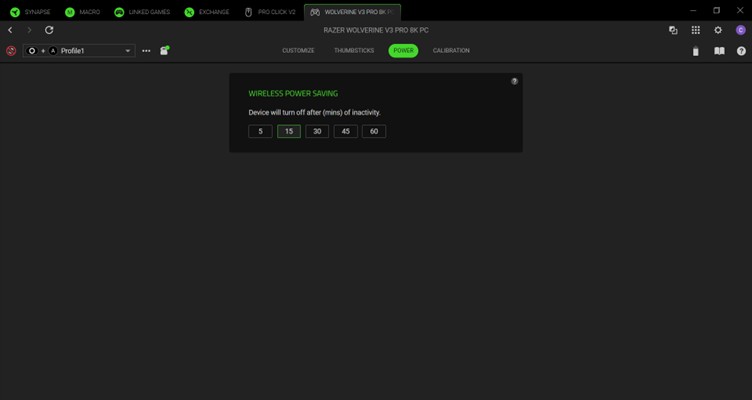Screen dimensions: 752x400
Task: Check the device battery status icon
Action: click(x=696, y=51)
